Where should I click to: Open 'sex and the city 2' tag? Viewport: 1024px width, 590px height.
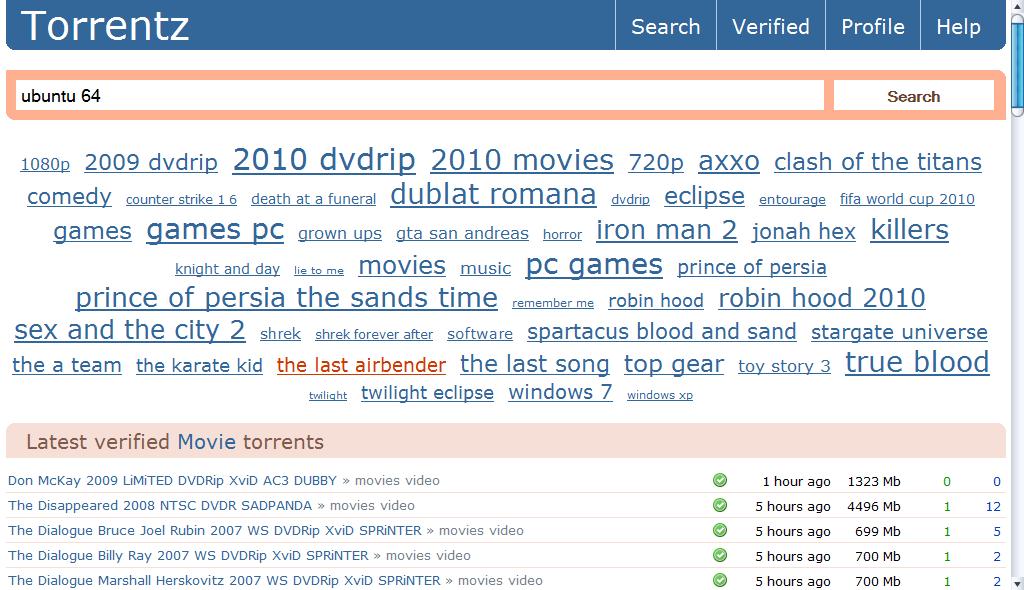(130, 330)
